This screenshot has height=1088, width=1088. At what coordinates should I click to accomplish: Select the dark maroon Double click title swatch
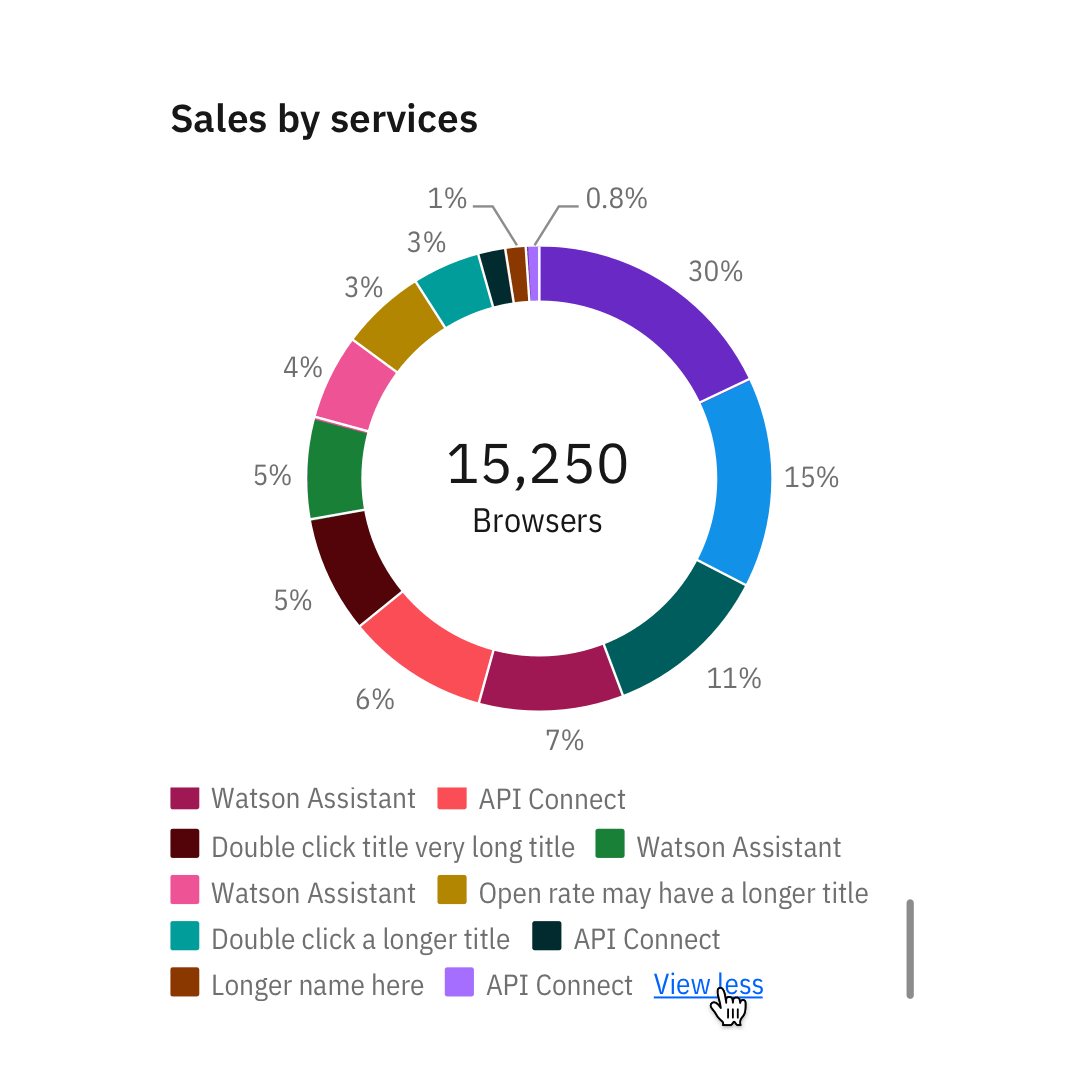[185, 845]
